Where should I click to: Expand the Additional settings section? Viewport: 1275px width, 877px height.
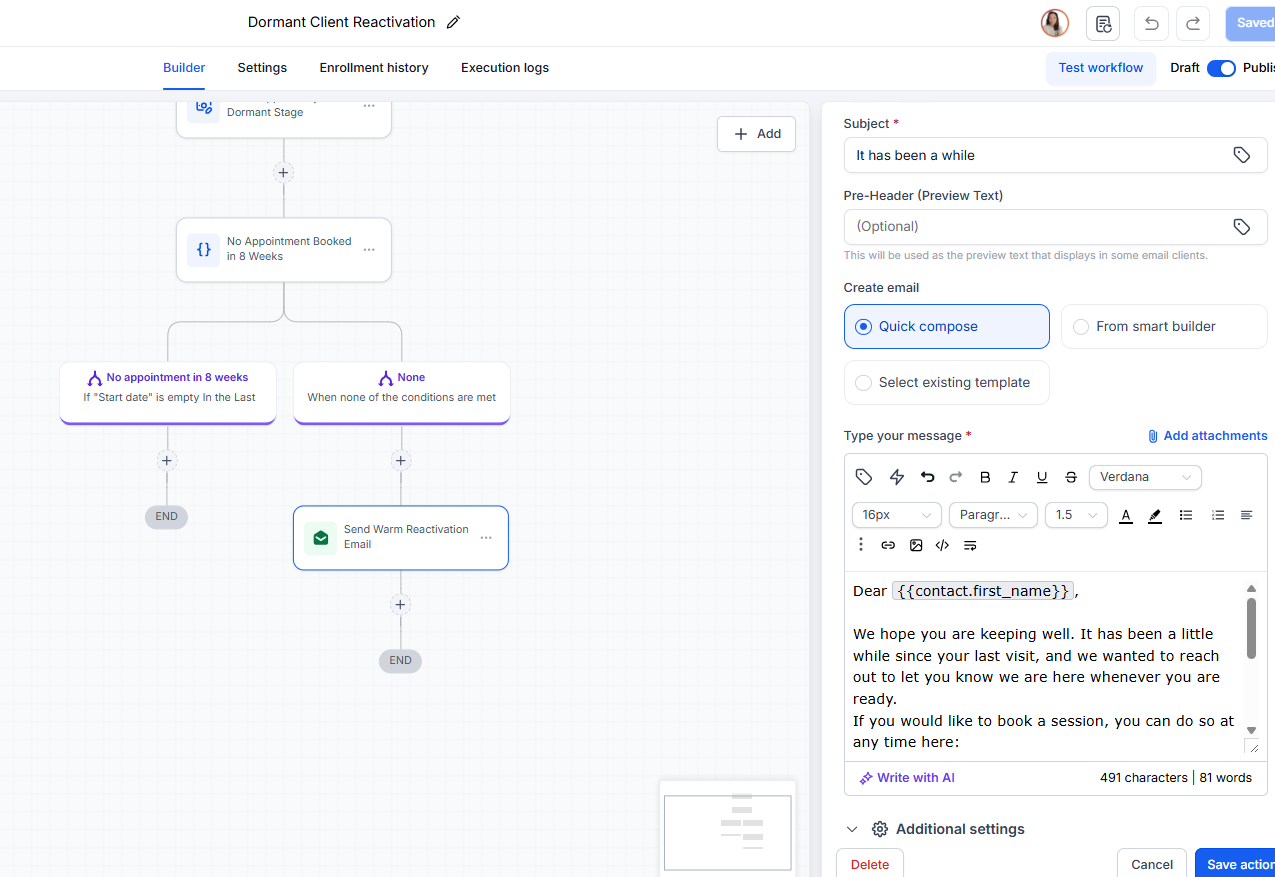pyautogui.click(x=935, y=829)
